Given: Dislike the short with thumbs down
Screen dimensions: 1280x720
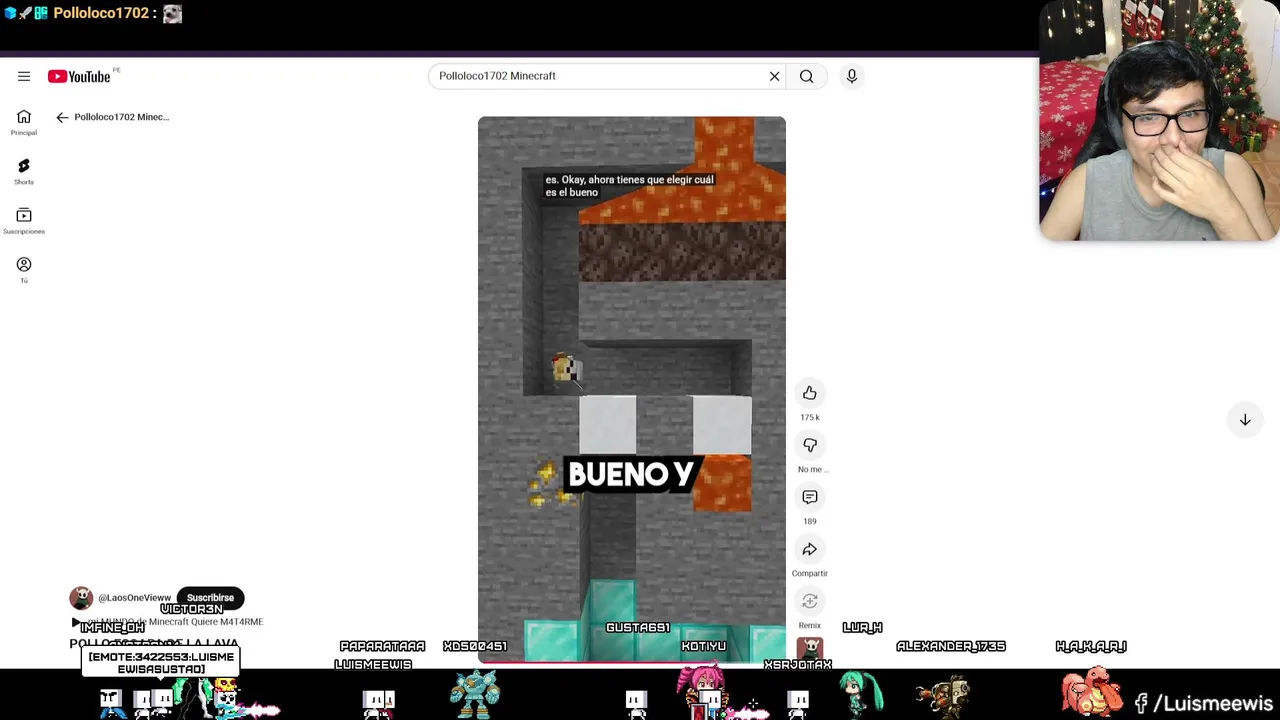Looking at the screenshot, I should (x=810, y=445).
